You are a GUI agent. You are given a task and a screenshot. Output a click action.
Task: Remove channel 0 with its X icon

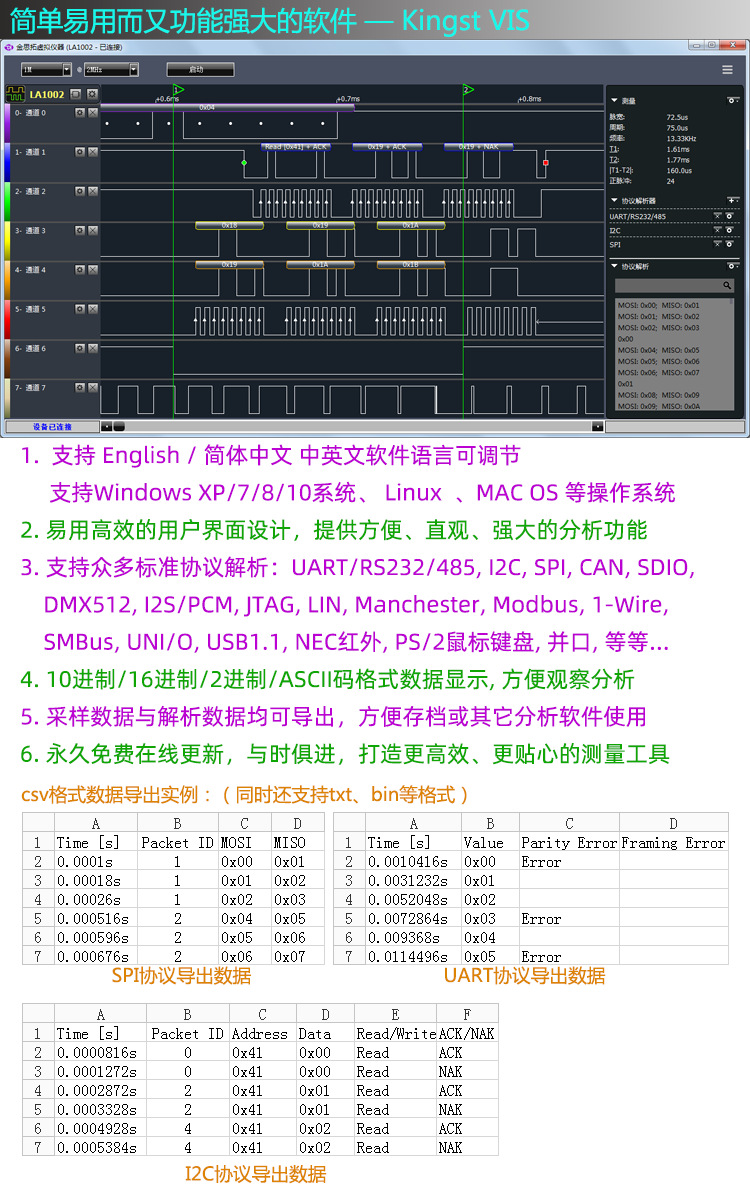coord(93,112)
